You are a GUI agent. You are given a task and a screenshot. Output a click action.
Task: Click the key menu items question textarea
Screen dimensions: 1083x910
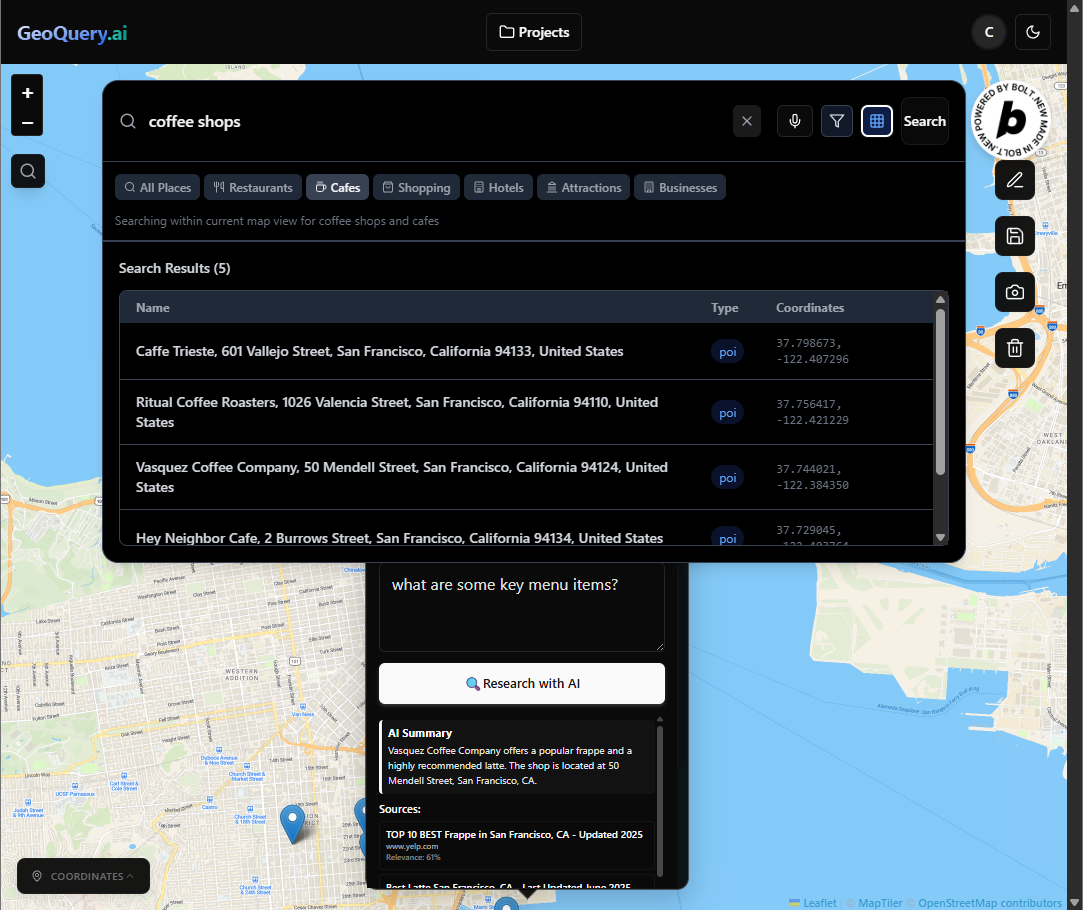click(521, 607)
